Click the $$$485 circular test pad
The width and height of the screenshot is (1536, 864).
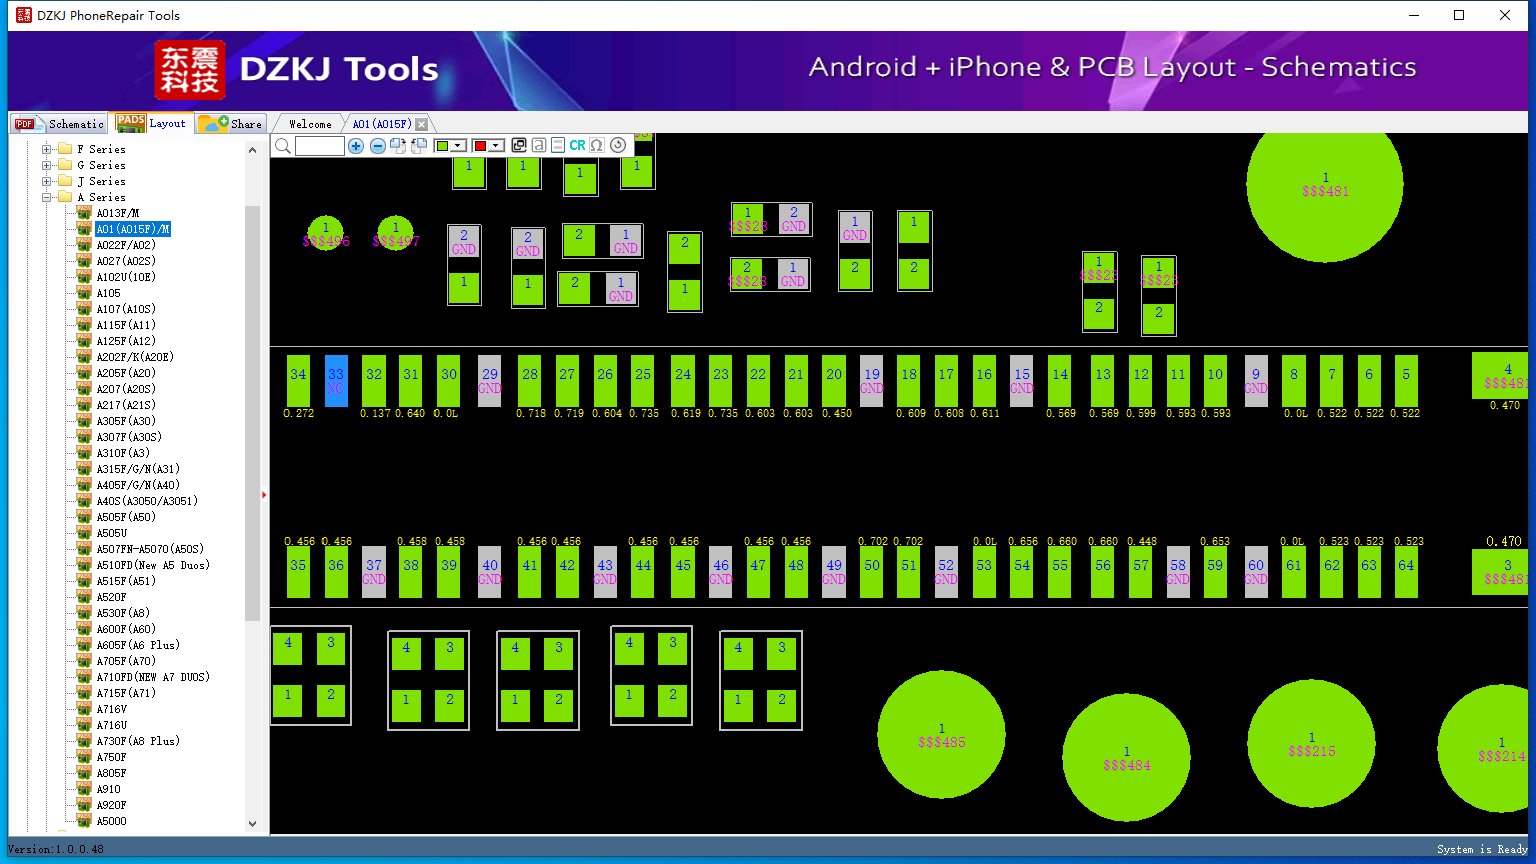[x=941, y=735]
